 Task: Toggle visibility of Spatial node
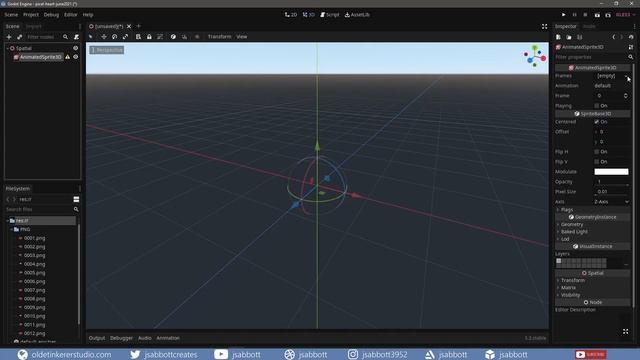click(x=76, y=48)
